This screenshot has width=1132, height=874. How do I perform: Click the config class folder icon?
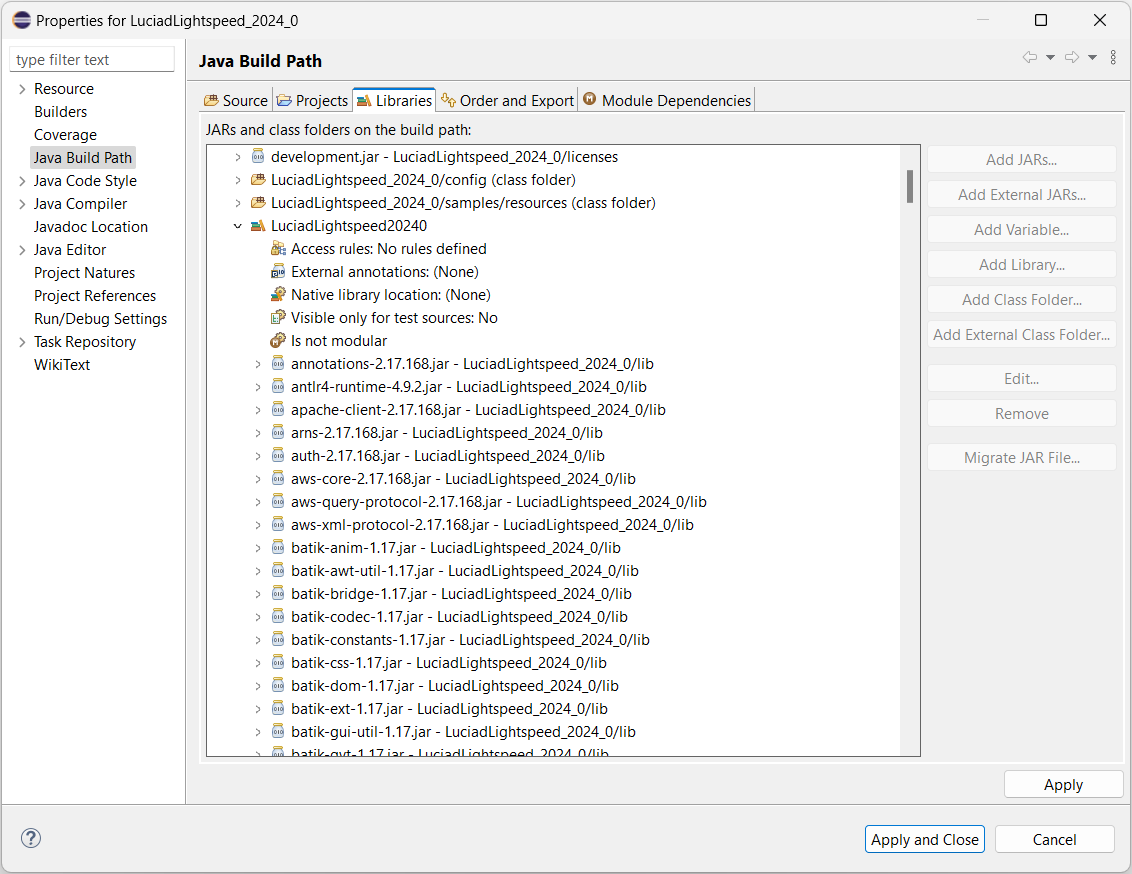(x=258, y=180)
